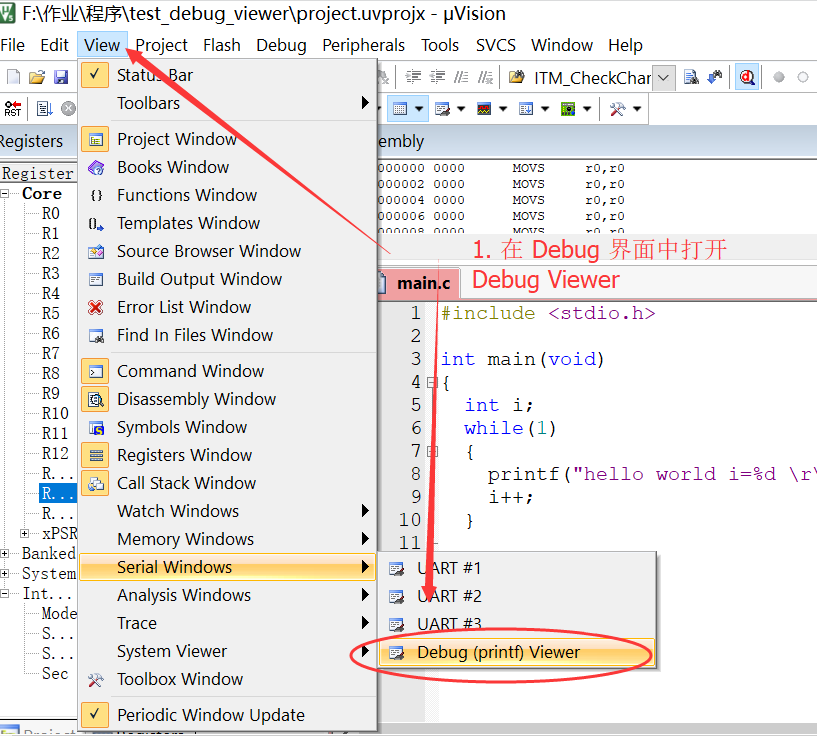Screen dimensions: 817x736
Task: Click the gray Stop circle icon
Action: pyautogui.click(x=68, y=109)
